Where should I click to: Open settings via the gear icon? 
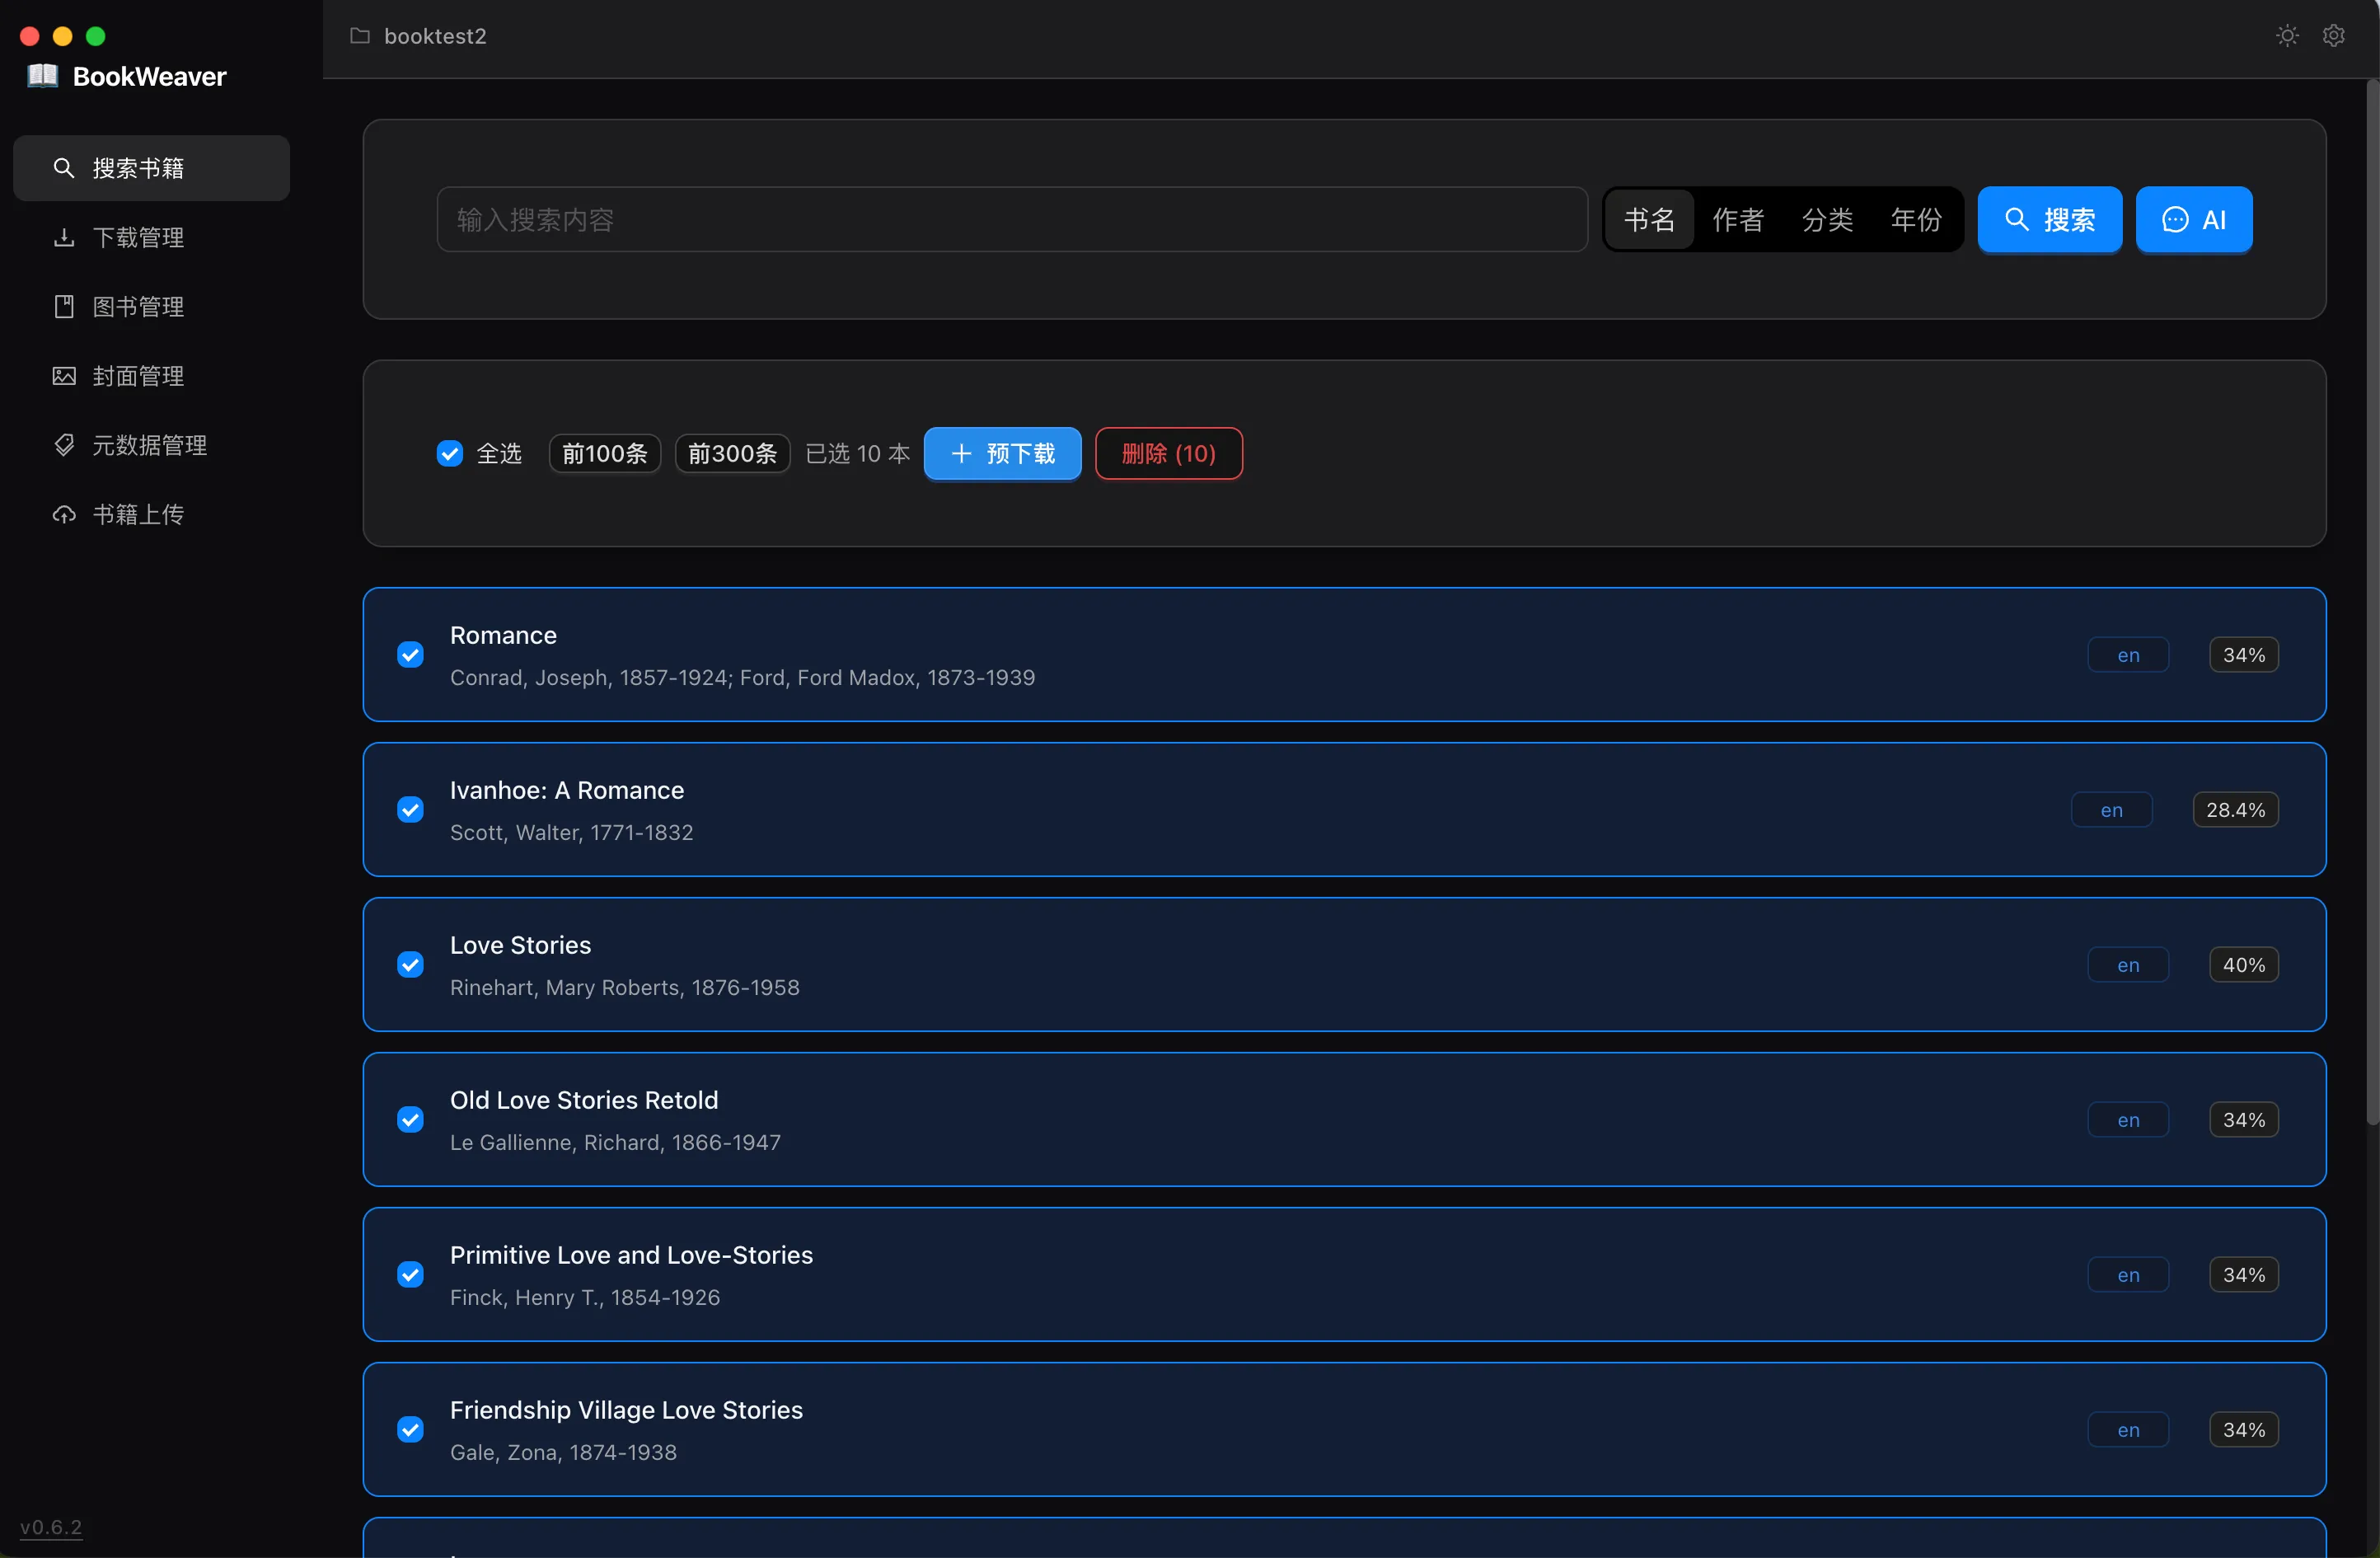(x=2333, y=36)
